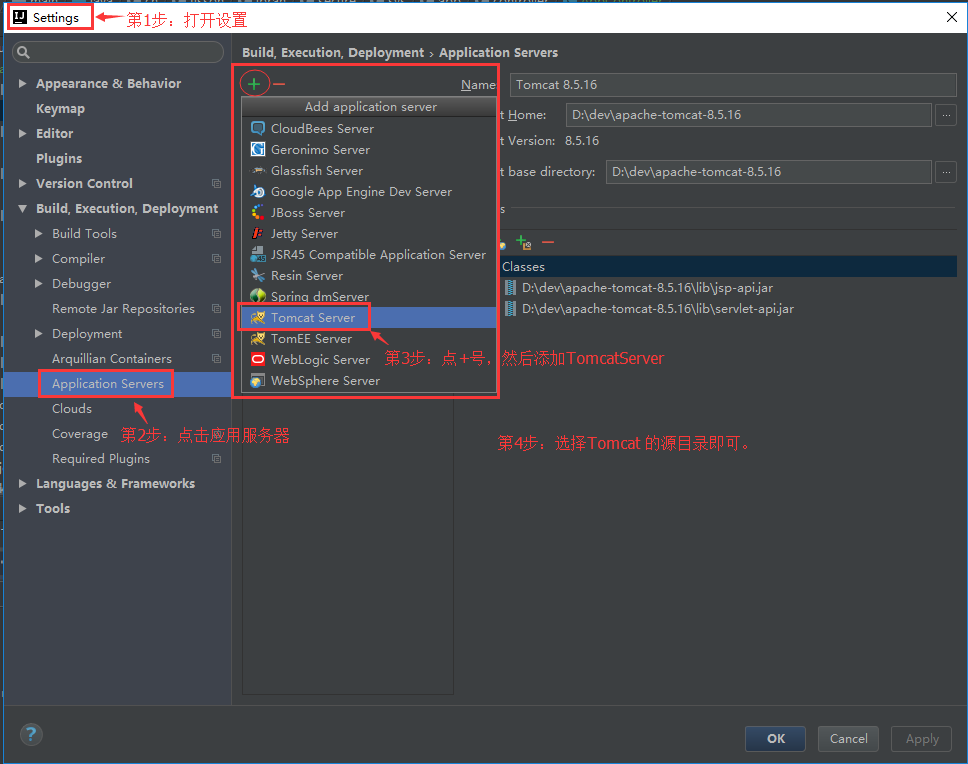
Task: Expand the Editor section
Action: [23, 133]
